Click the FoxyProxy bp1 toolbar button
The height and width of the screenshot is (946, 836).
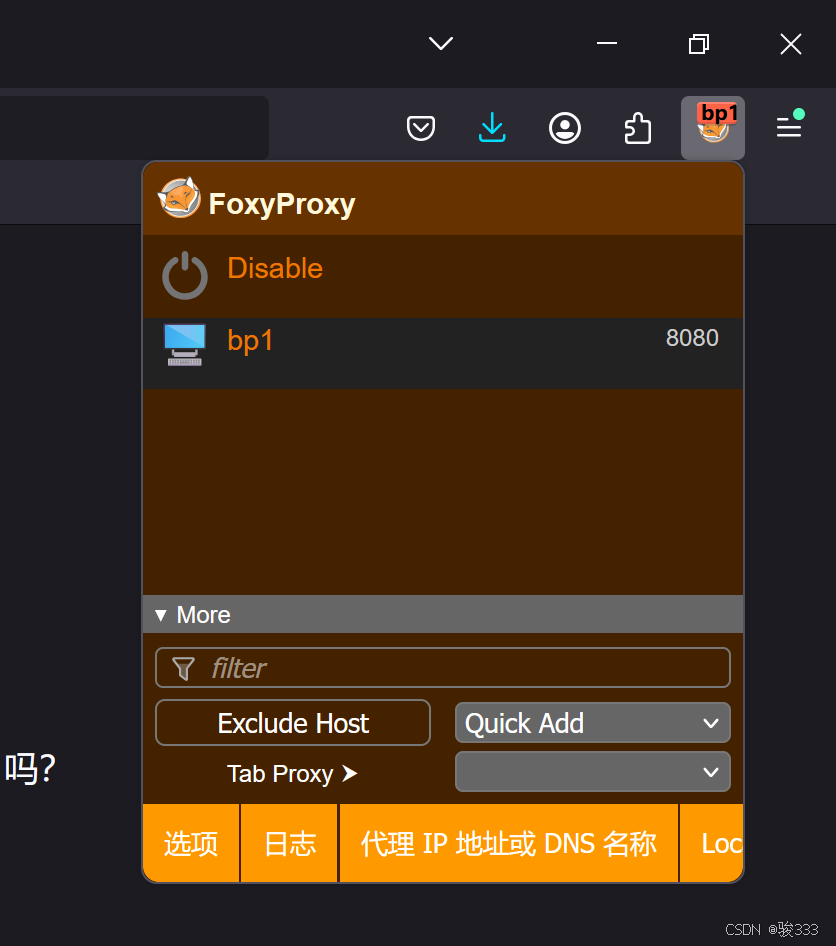click(713, 128)
